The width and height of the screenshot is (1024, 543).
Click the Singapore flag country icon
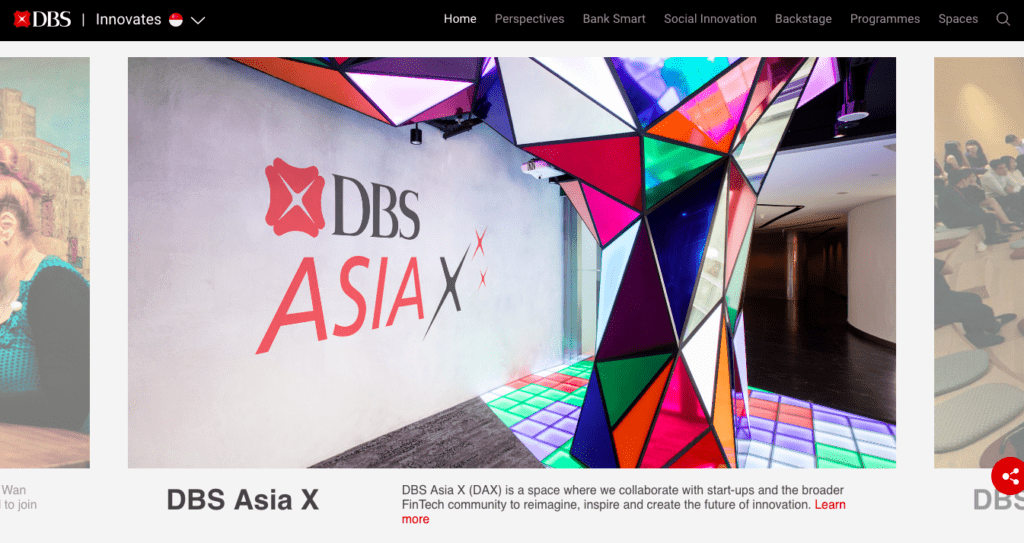[x=176, y=20]
